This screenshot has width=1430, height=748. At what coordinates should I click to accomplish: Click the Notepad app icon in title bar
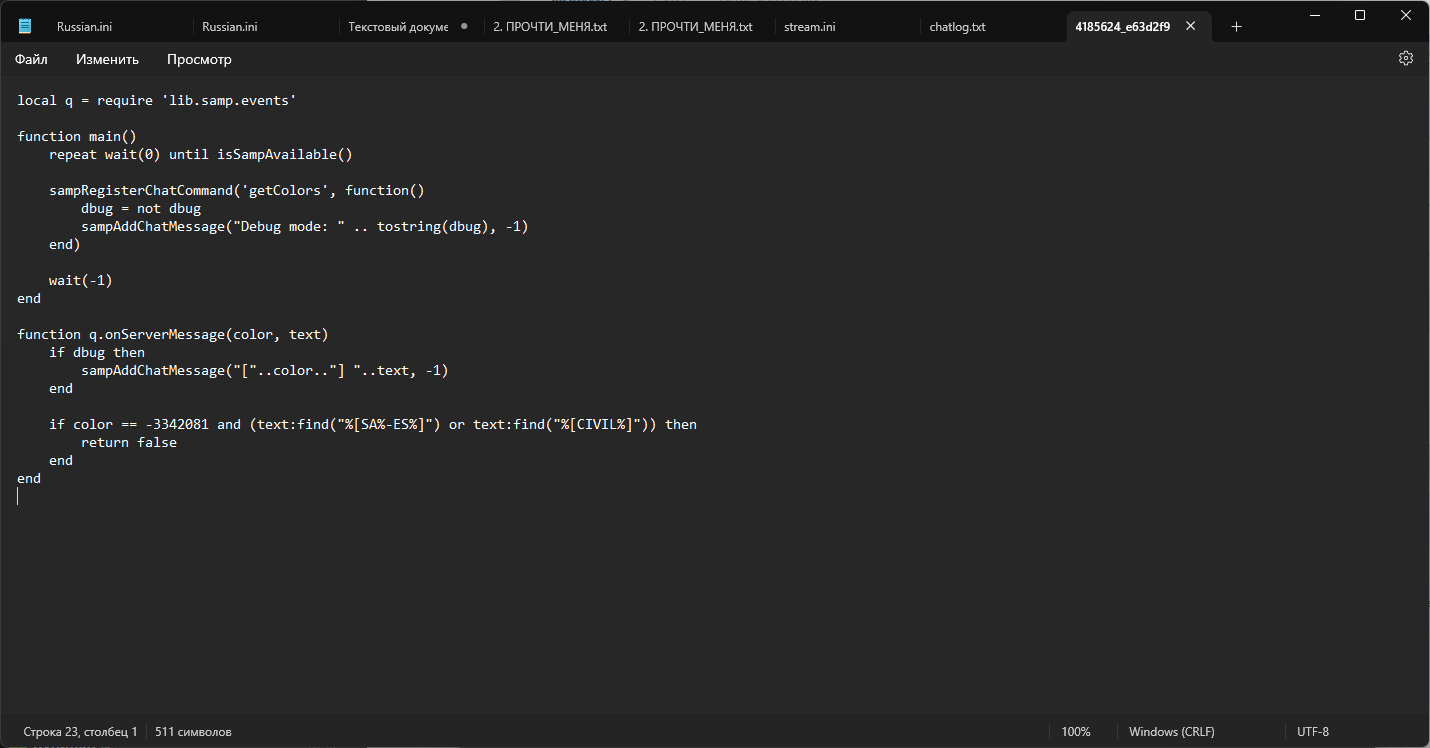(25, 27)
